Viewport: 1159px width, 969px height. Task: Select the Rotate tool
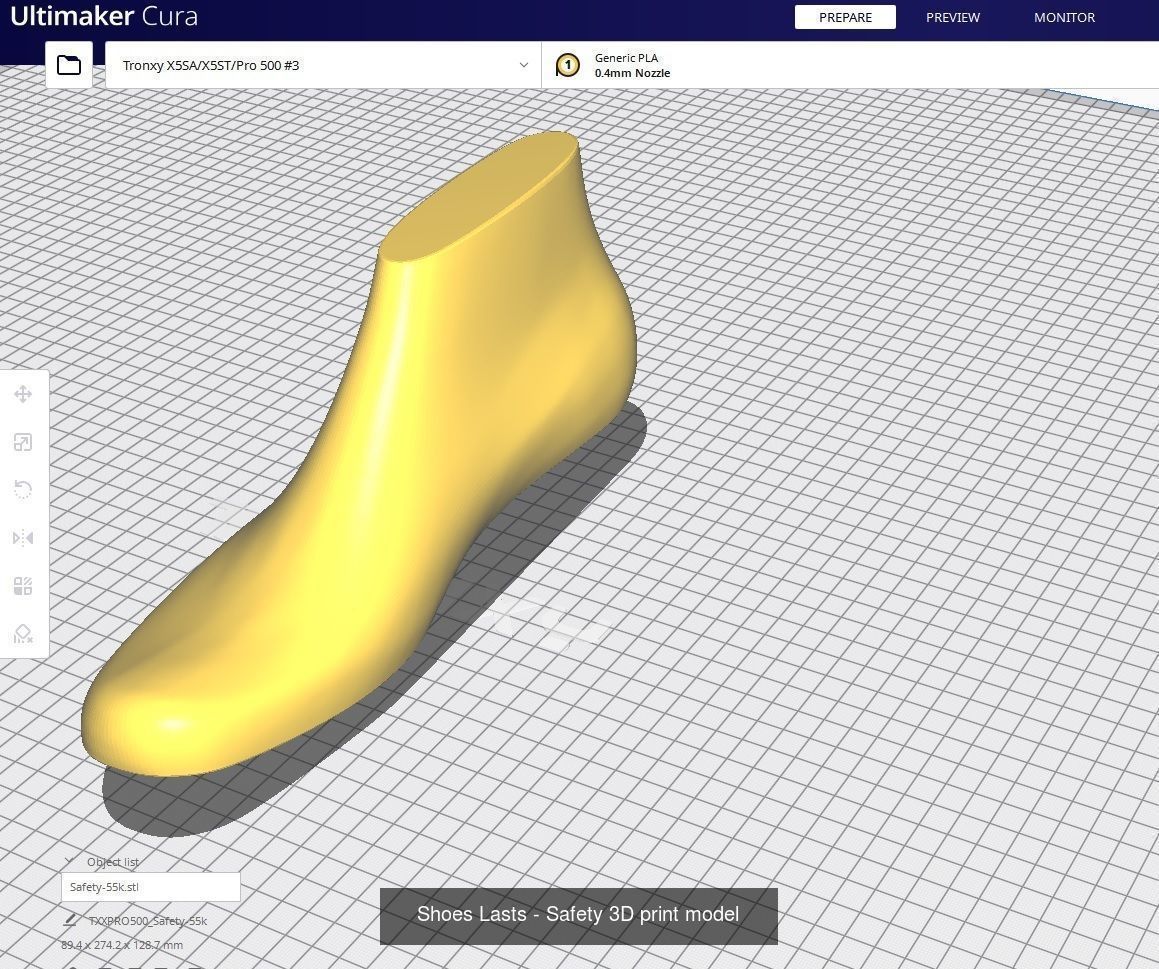[x=23, y=490]
